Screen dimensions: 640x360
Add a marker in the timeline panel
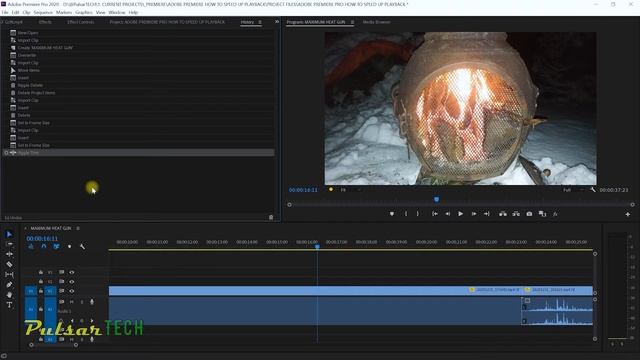69,247
